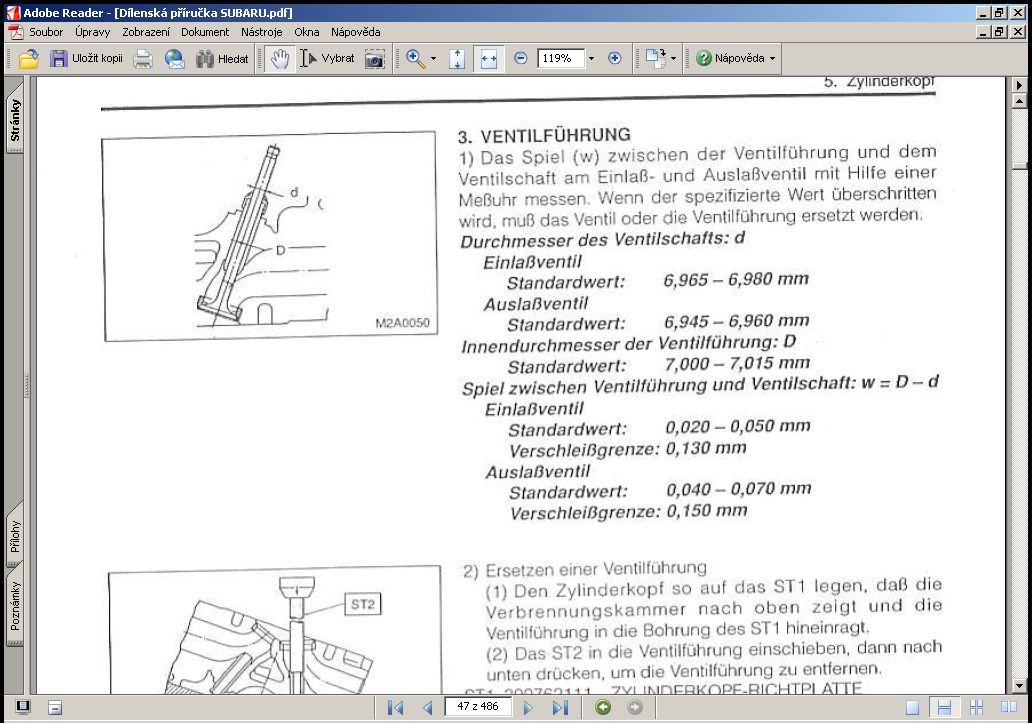
Task: Open the document pane options arrow
Action: point(1019,85)
